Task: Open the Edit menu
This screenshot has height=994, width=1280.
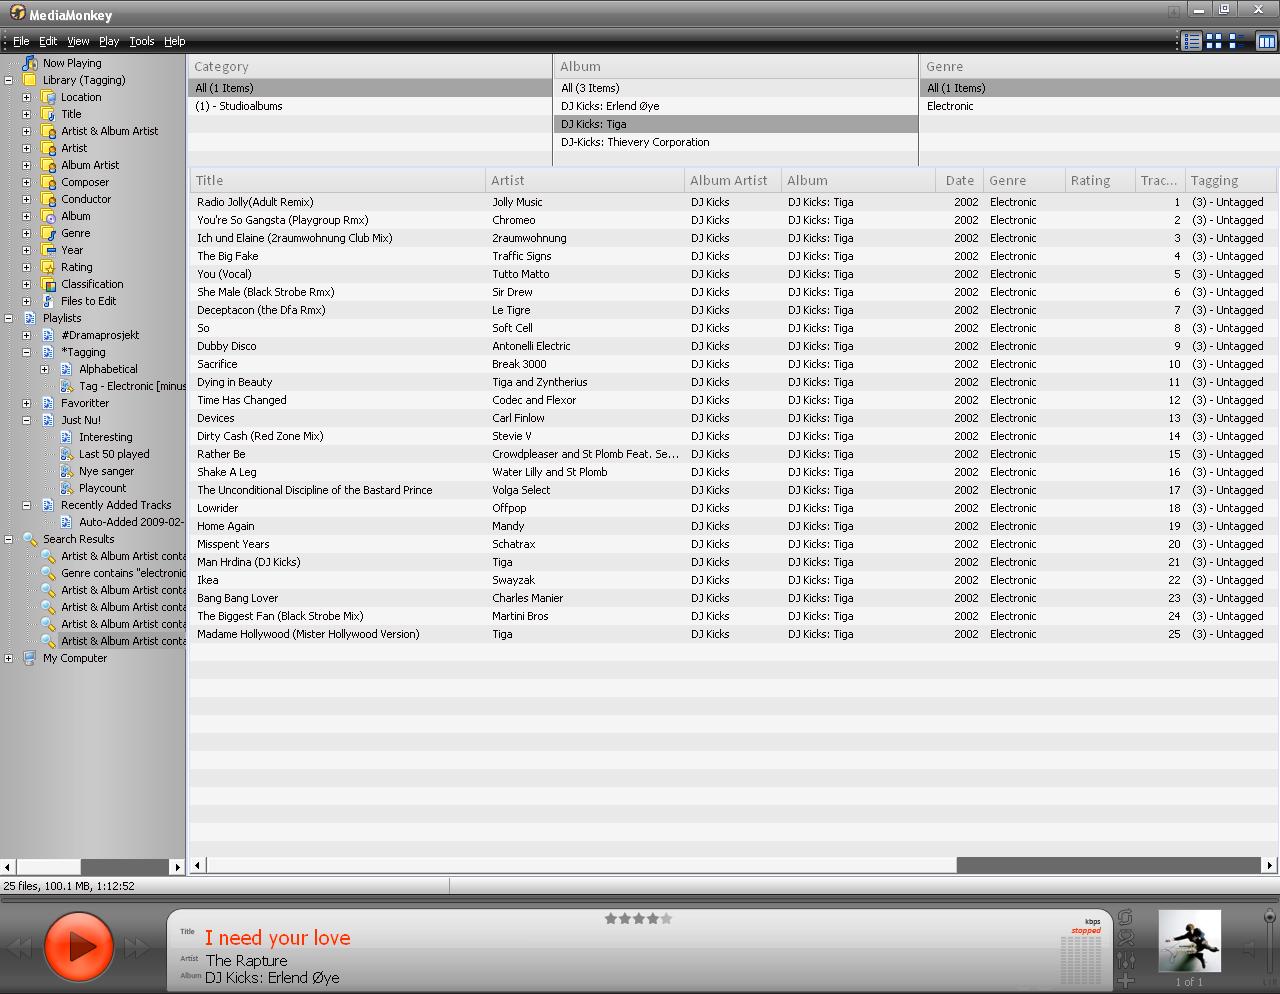Action: click(48, 41)
